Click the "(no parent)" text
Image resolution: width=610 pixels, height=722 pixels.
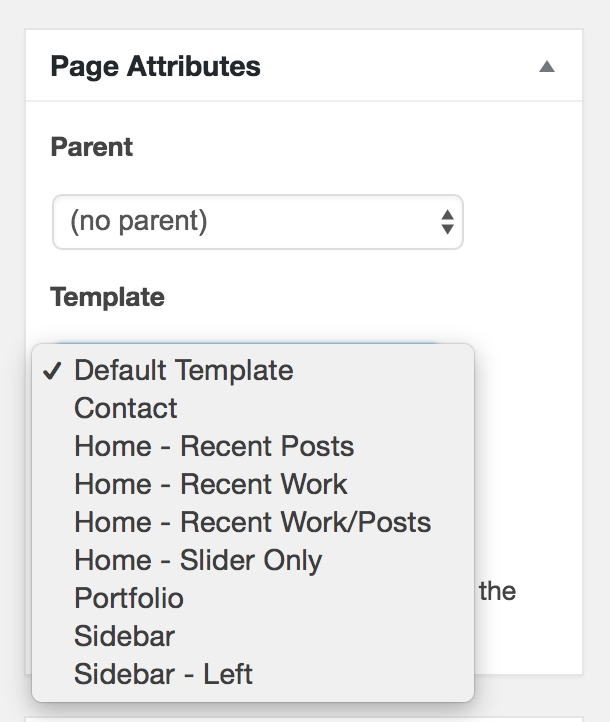139,221
